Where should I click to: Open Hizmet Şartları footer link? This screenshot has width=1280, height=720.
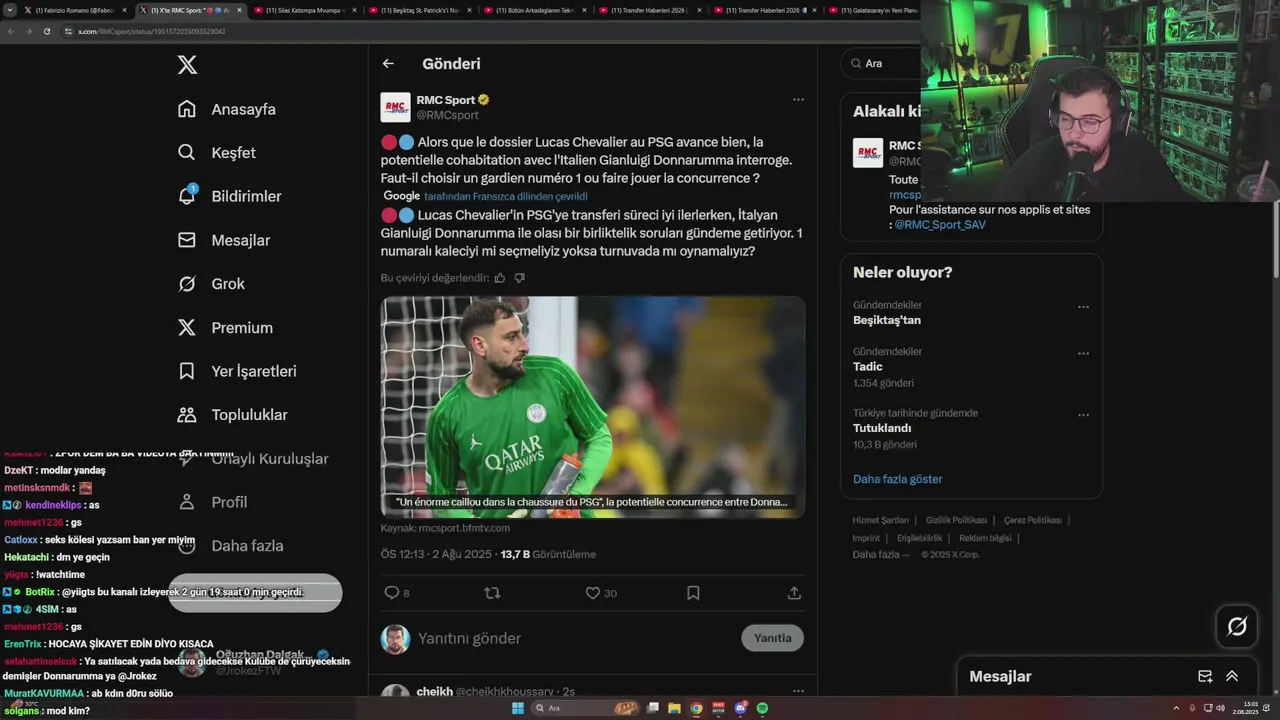tap(880, 520)
